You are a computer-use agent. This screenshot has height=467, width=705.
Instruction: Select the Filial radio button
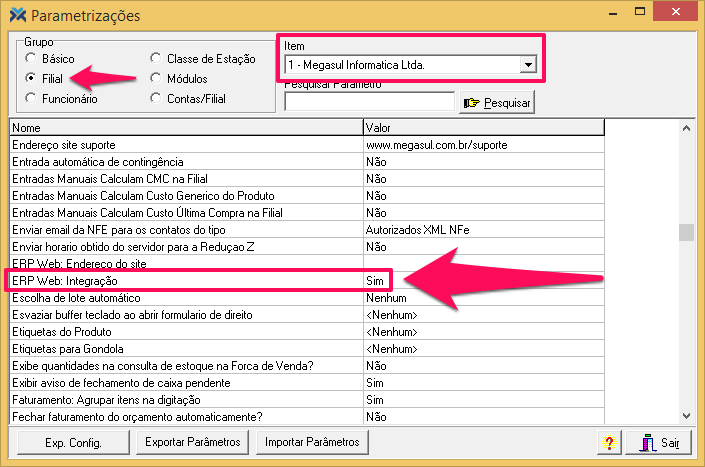pyautogui.click(x=32, y=78)
